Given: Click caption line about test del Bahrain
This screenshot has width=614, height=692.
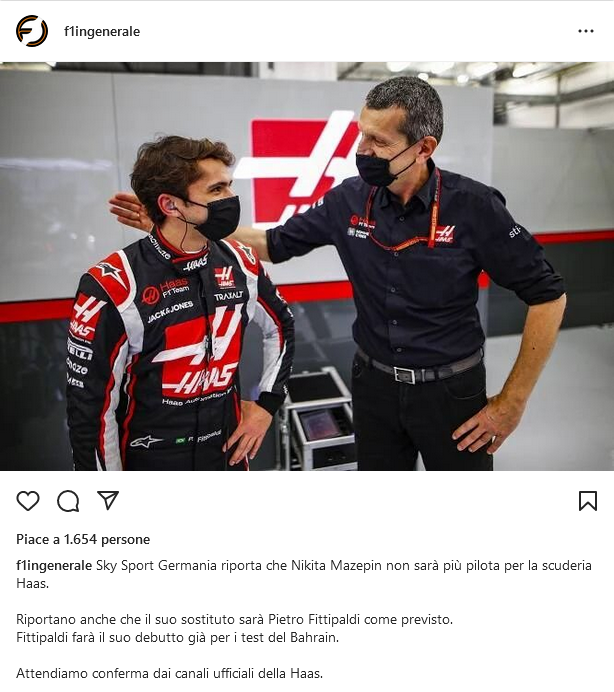Looking at the screenshot, I should click(x=177, y=637).
